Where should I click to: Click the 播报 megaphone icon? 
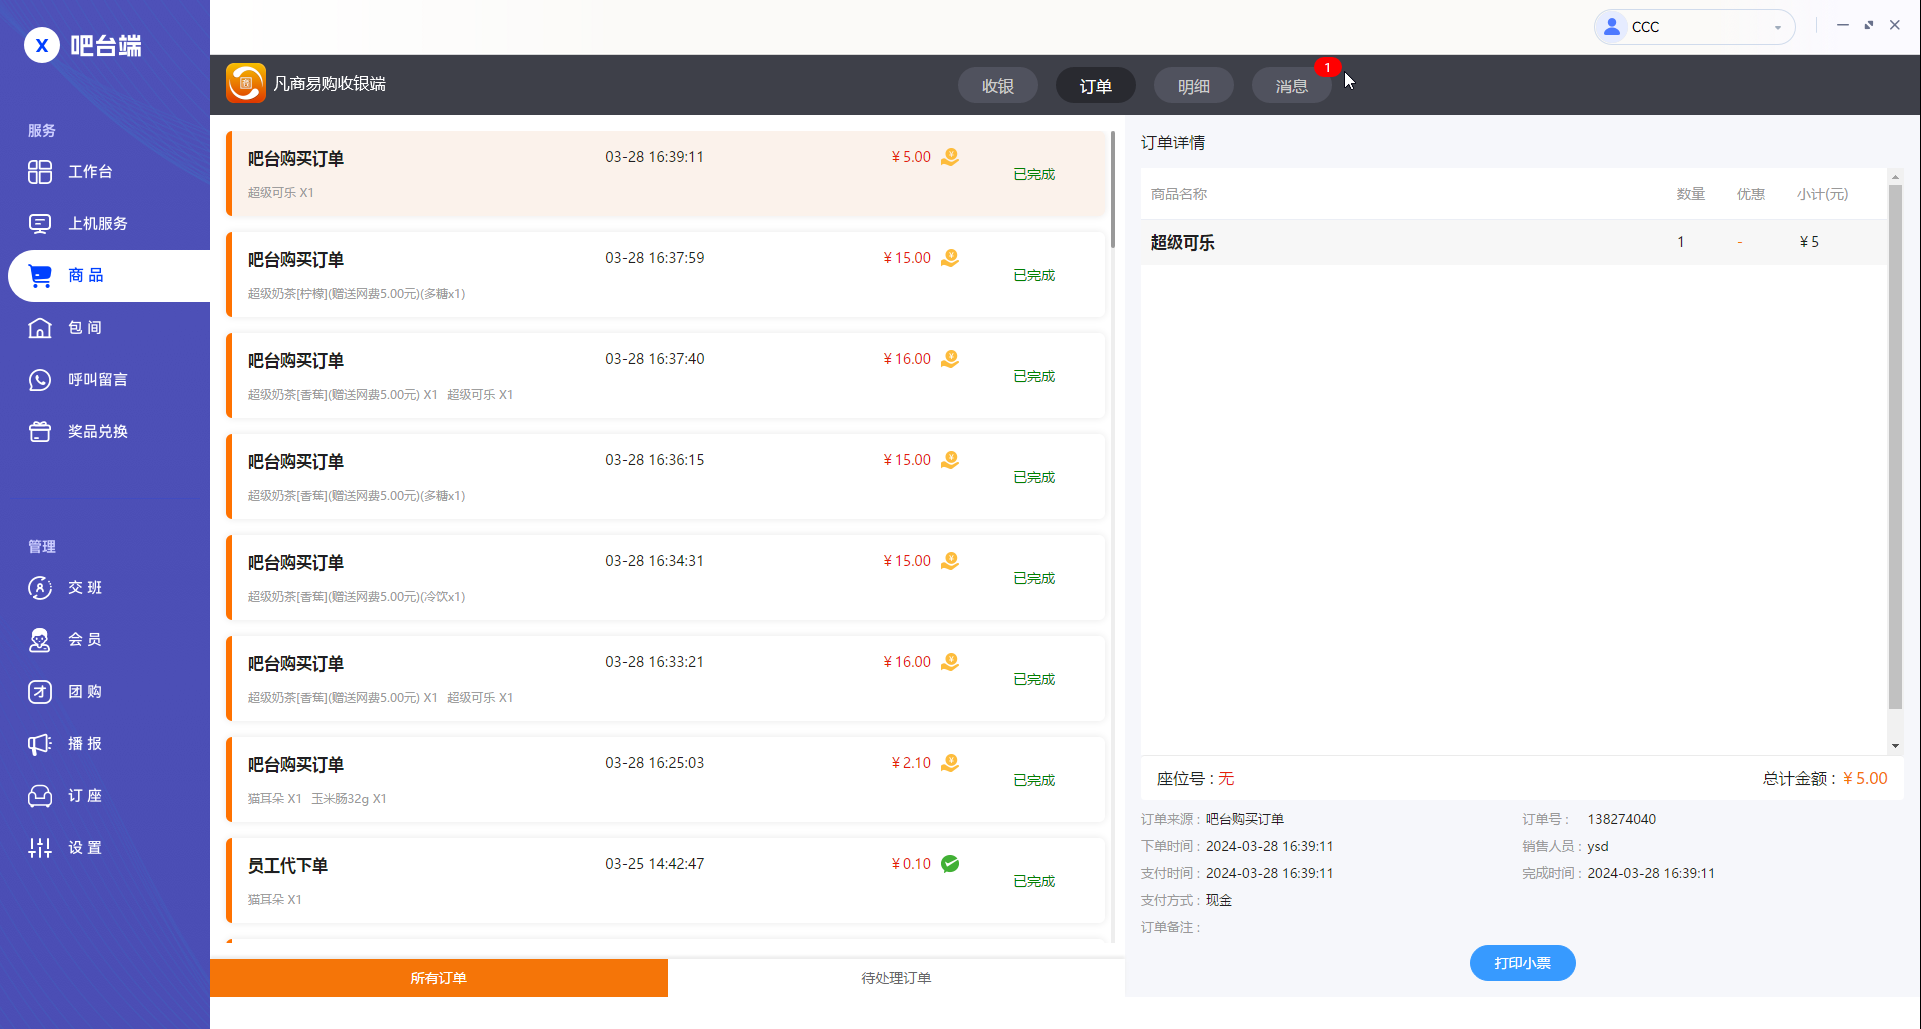pos(40,744)
